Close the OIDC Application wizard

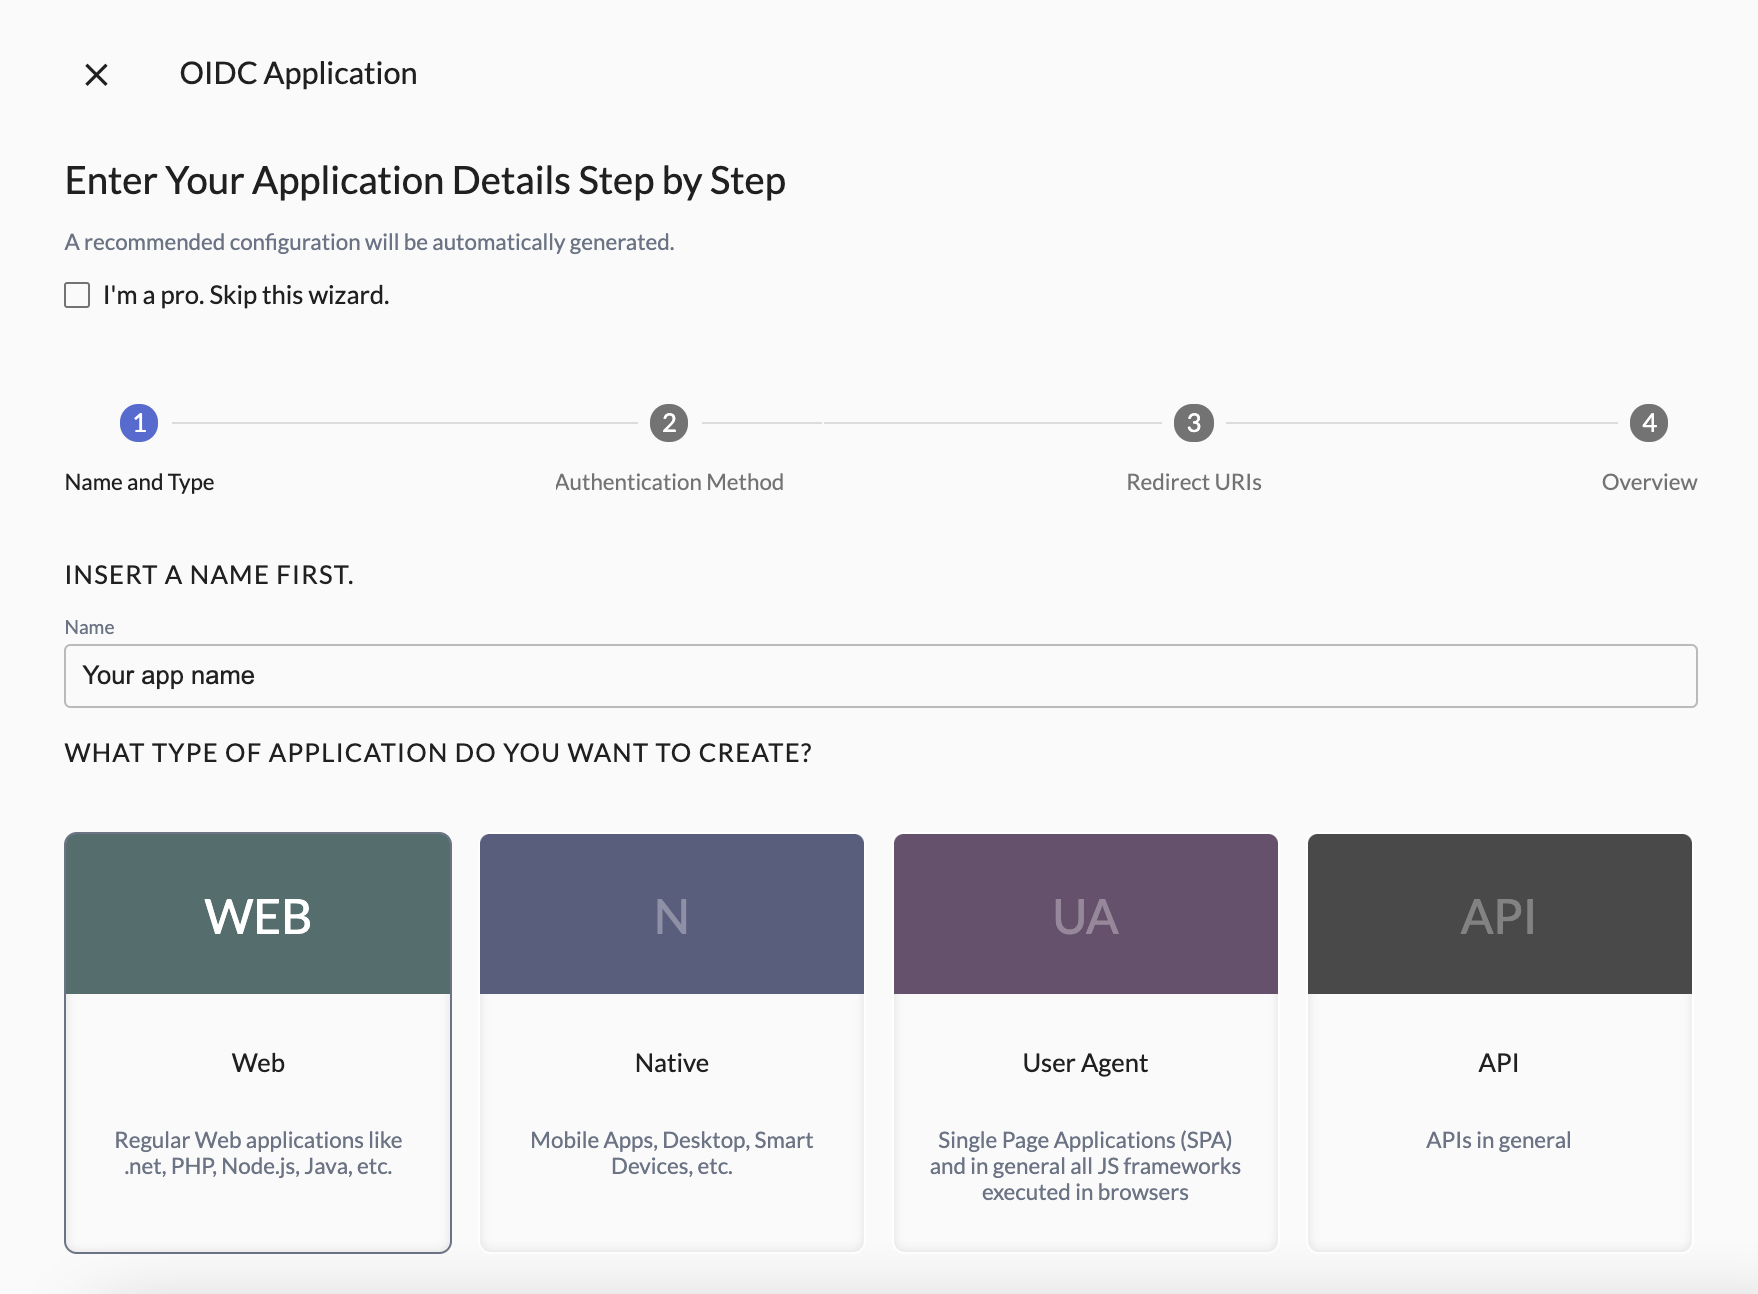pyautogui.click(x=97, y=73)
